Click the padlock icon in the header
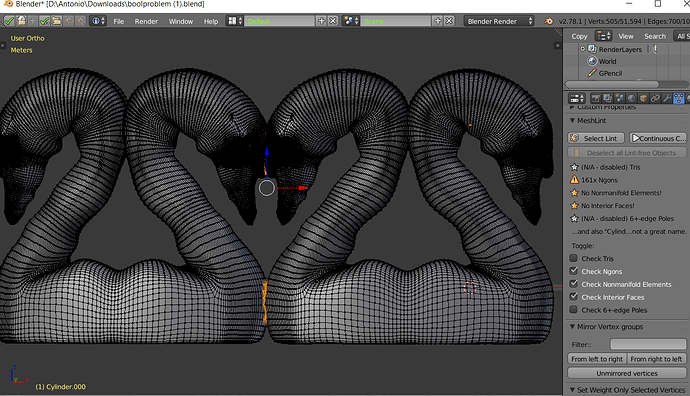 [21, 21]
